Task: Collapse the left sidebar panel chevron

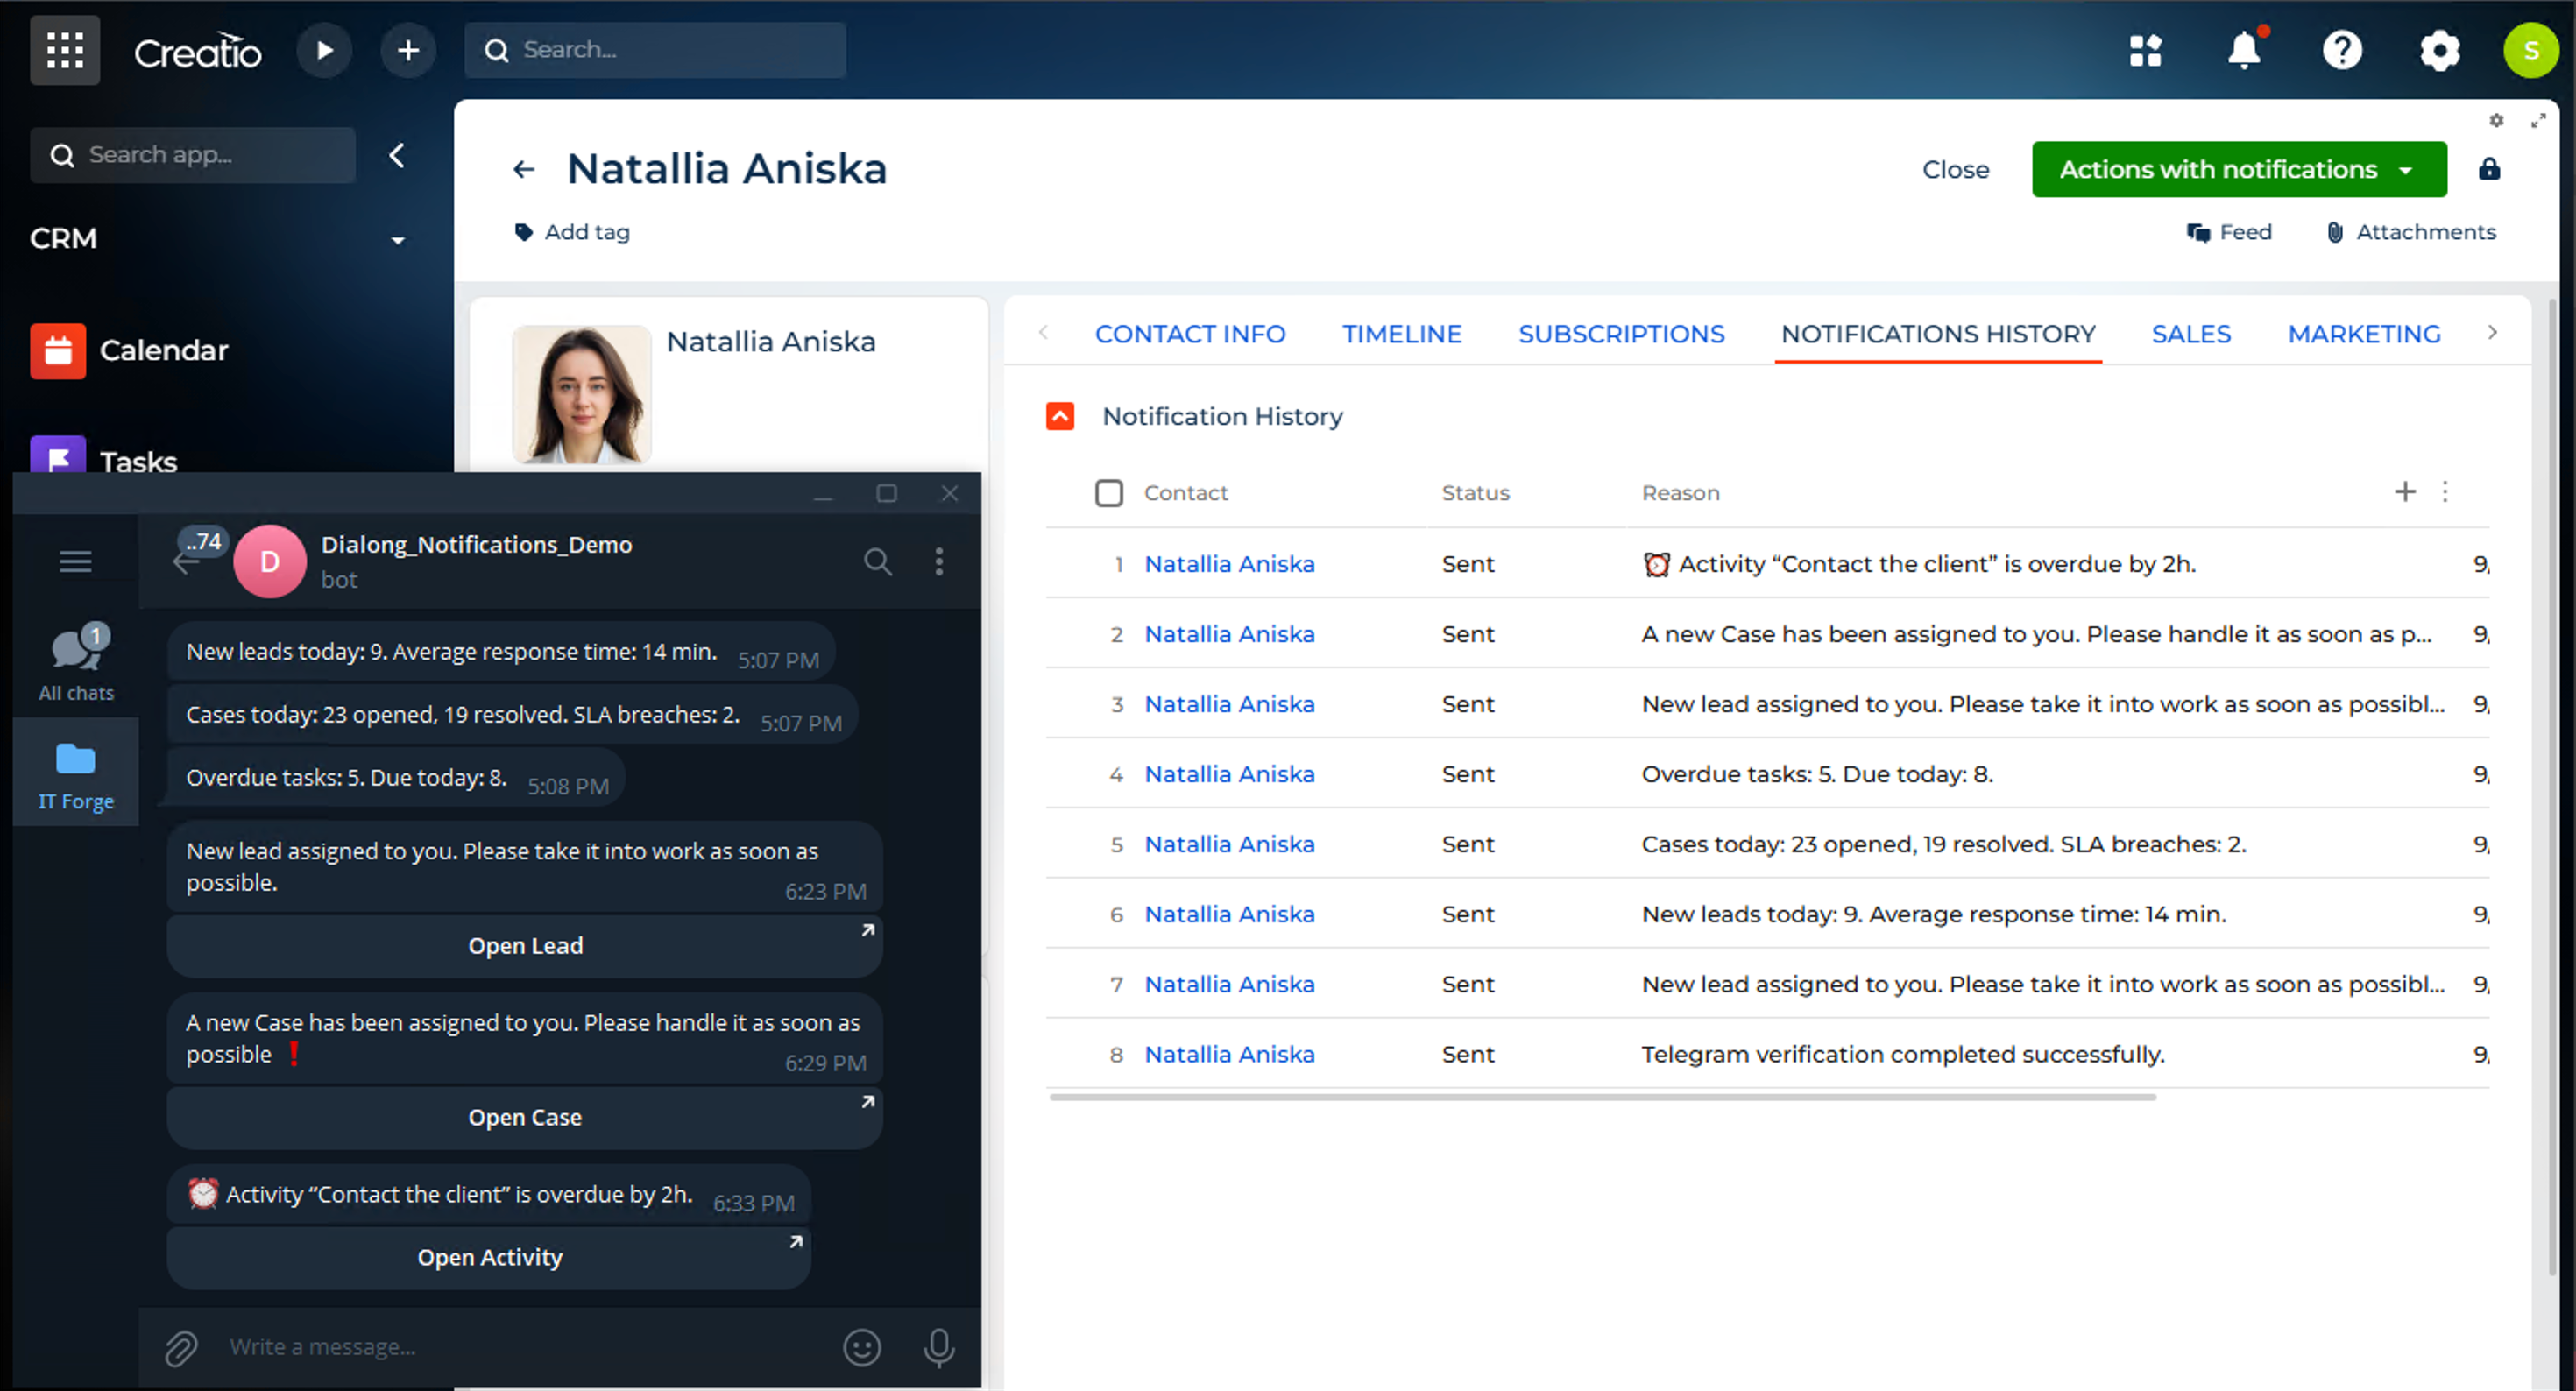Action: (397, 155)
